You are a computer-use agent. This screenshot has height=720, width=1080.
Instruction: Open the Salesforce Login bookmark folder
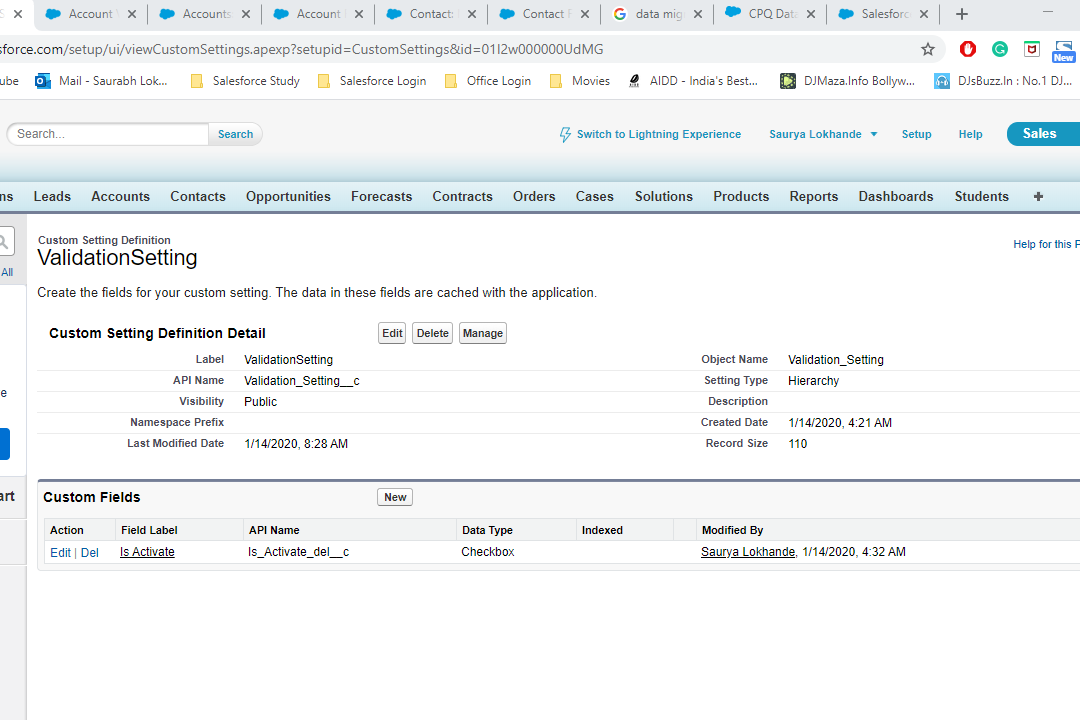click(372, 81)
